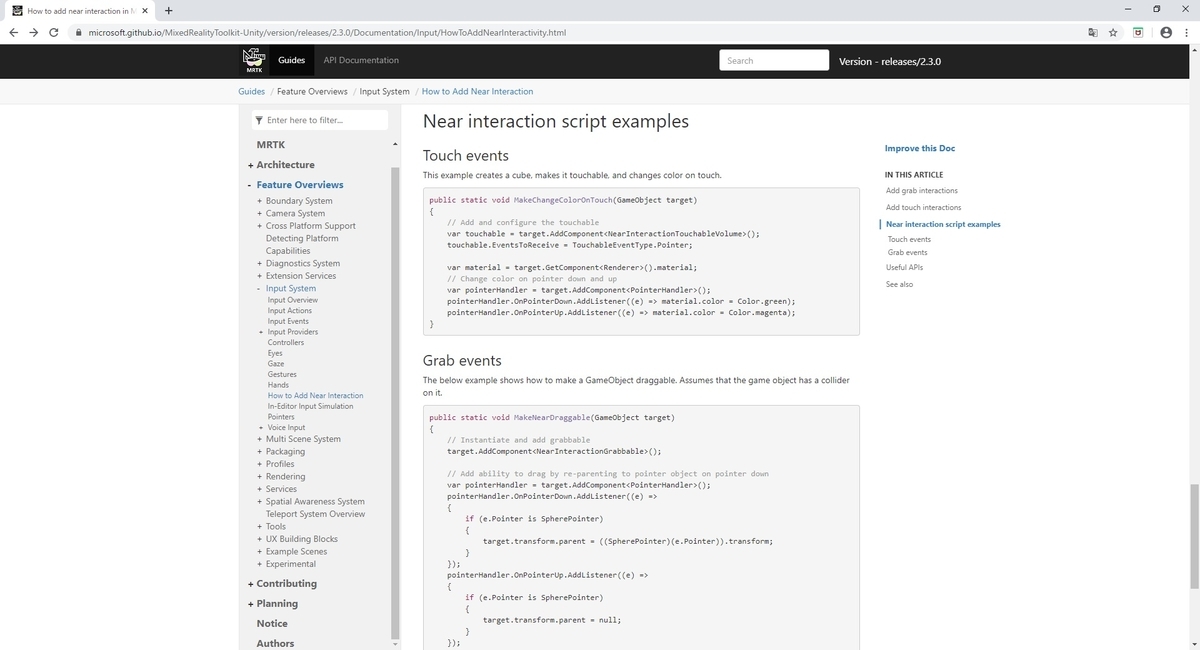The height and width of the screenshot is (650, 1200).
Task: Click the site lock icon
Action: 79,32
